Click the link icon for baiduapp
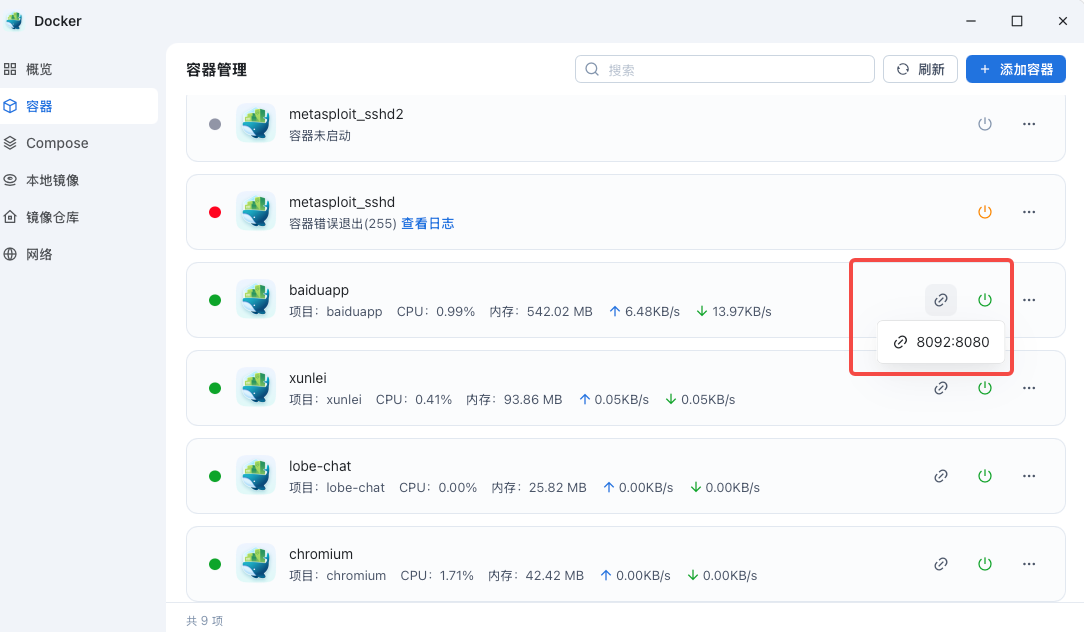The image size is (1084, 632). pyautogui.click(x=941, y=299)
